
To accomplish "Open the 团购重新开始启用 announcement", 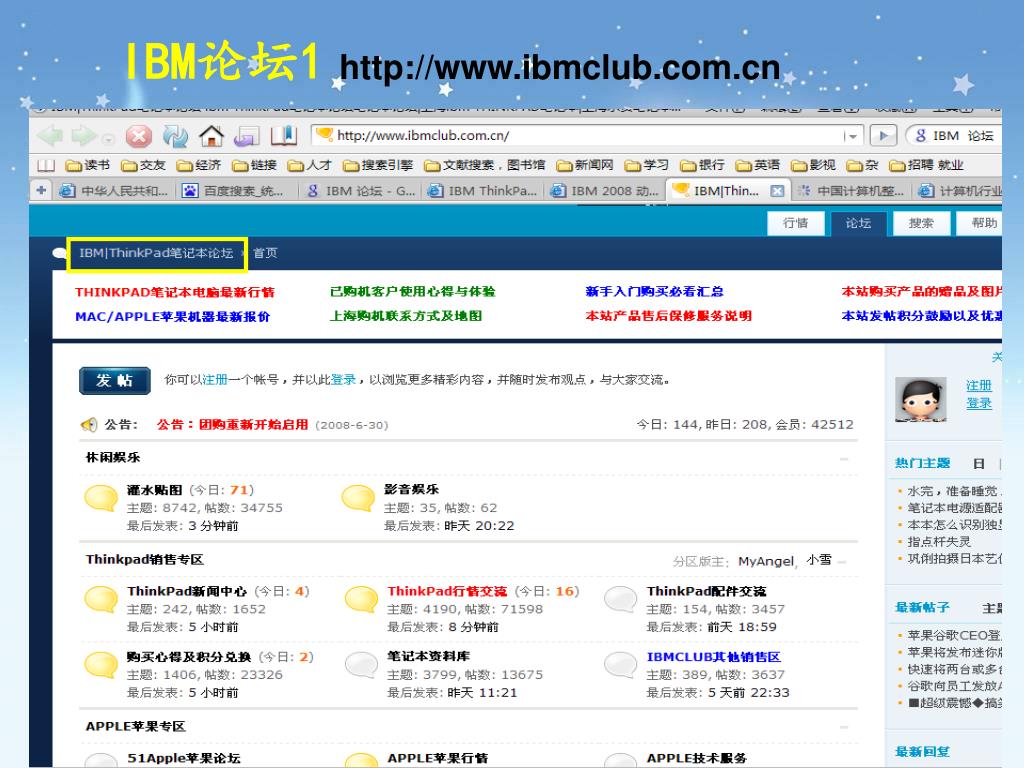I will 253,424.
